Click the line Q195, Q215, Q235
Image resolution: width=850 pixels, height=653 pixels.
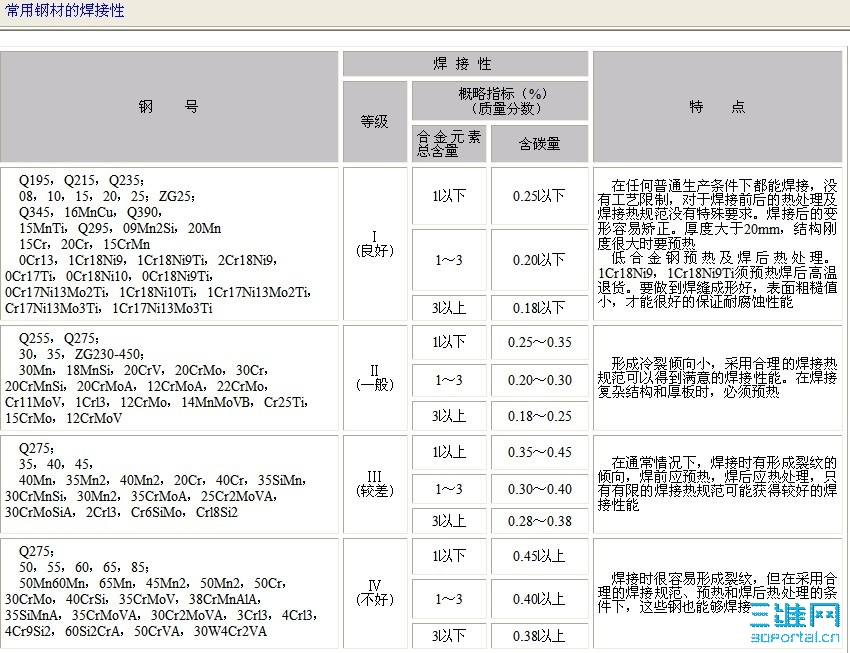pyautogui.click(x=81, y=180)
